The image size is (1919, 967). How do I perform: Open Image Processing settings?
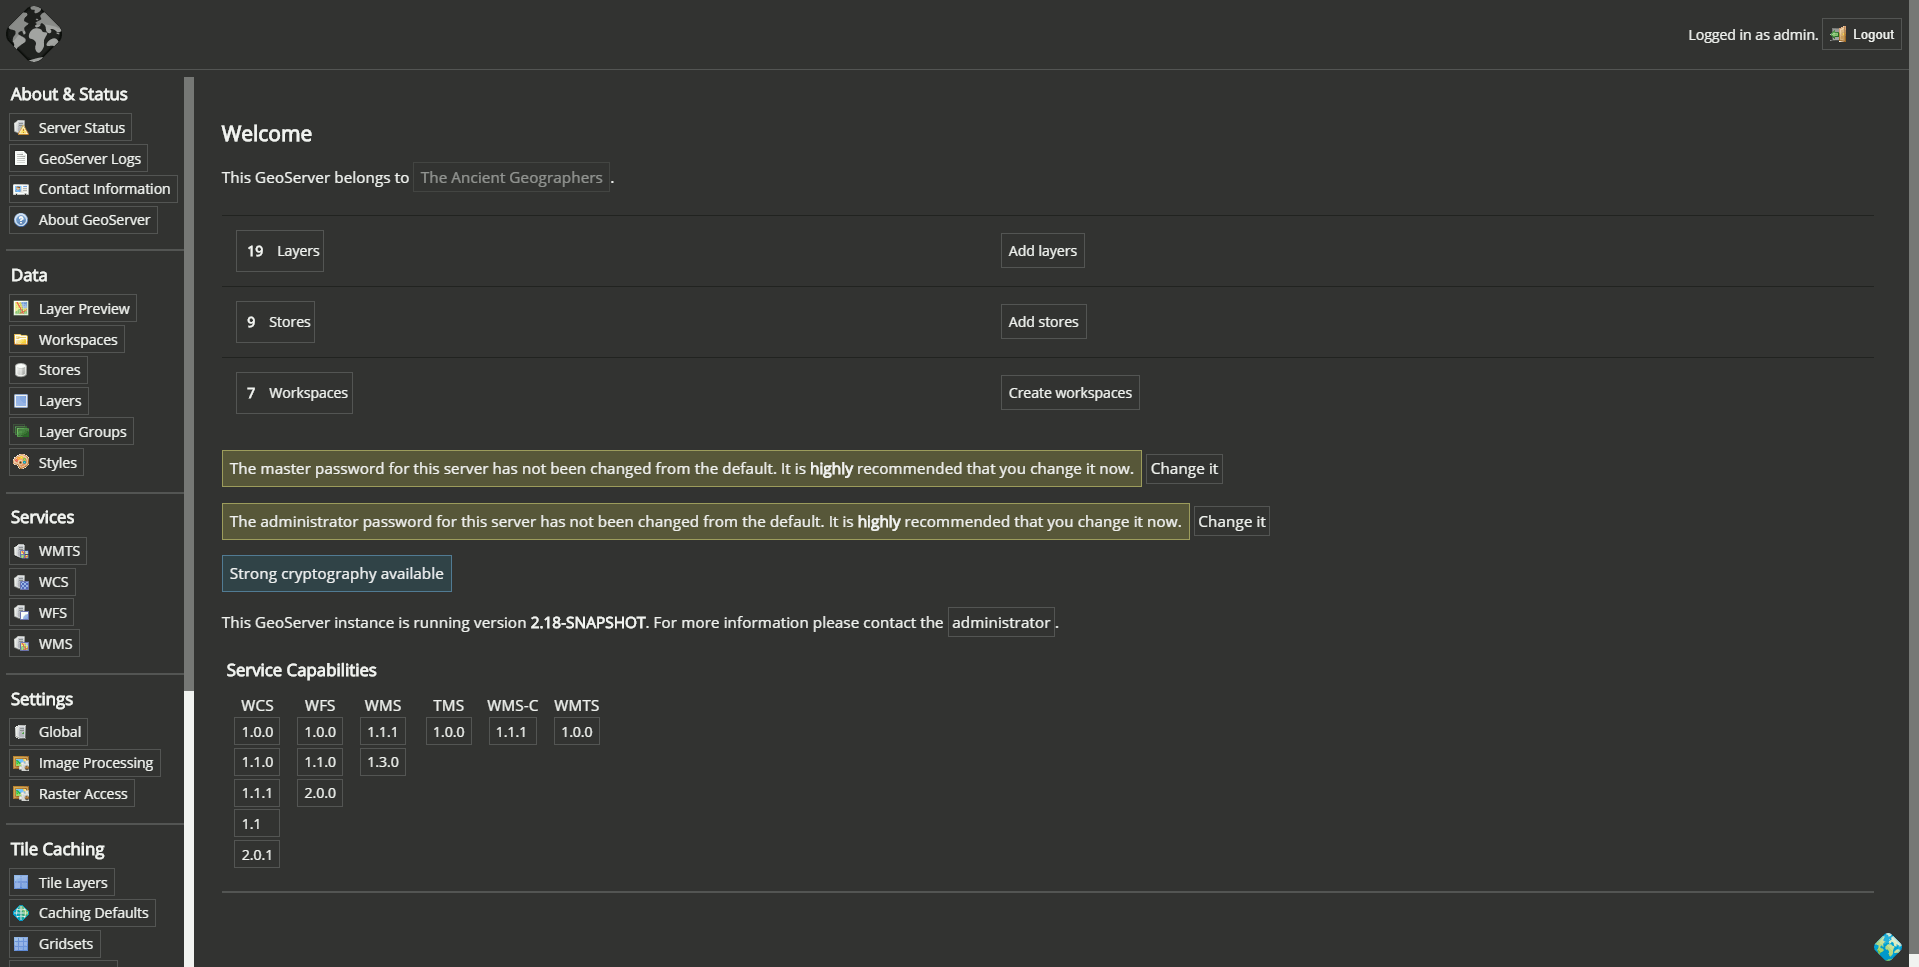(85, 763)
